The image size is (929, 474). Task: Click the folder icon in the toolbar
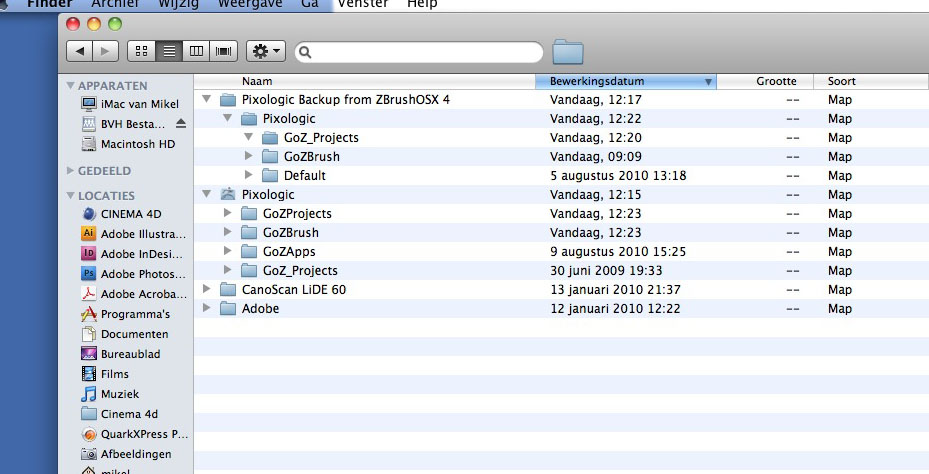(x=568, y=52)
